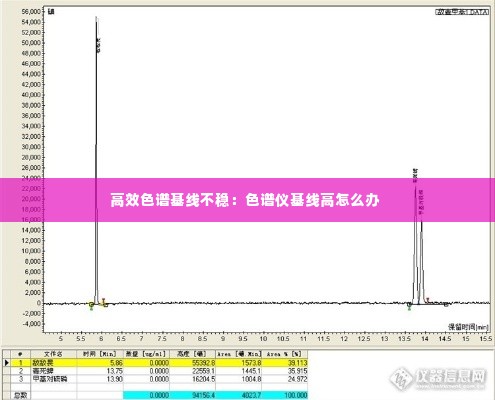Click the 'Area [Min]' column header
495x400 pixels.
tap(239, 354)
